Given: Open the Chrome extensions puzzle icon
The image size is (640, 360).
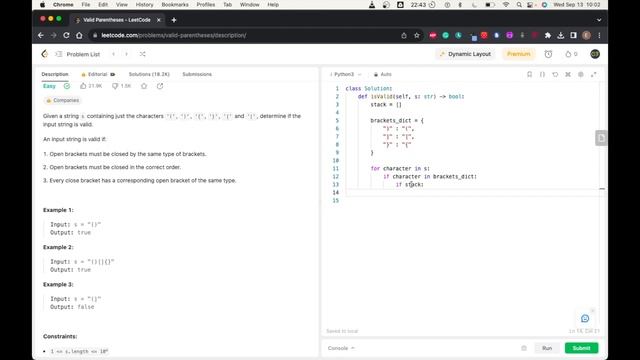Looking at the screenshot, I should 548,36.
